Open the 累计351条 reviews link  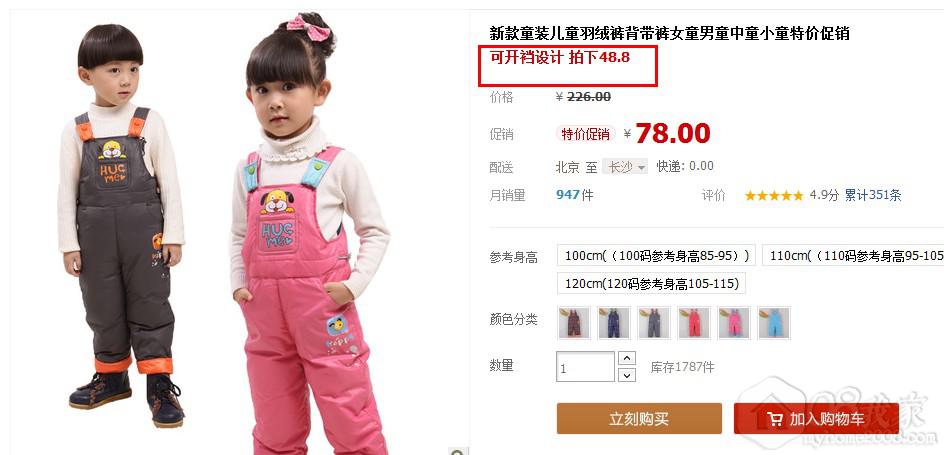tap(873, 195)
